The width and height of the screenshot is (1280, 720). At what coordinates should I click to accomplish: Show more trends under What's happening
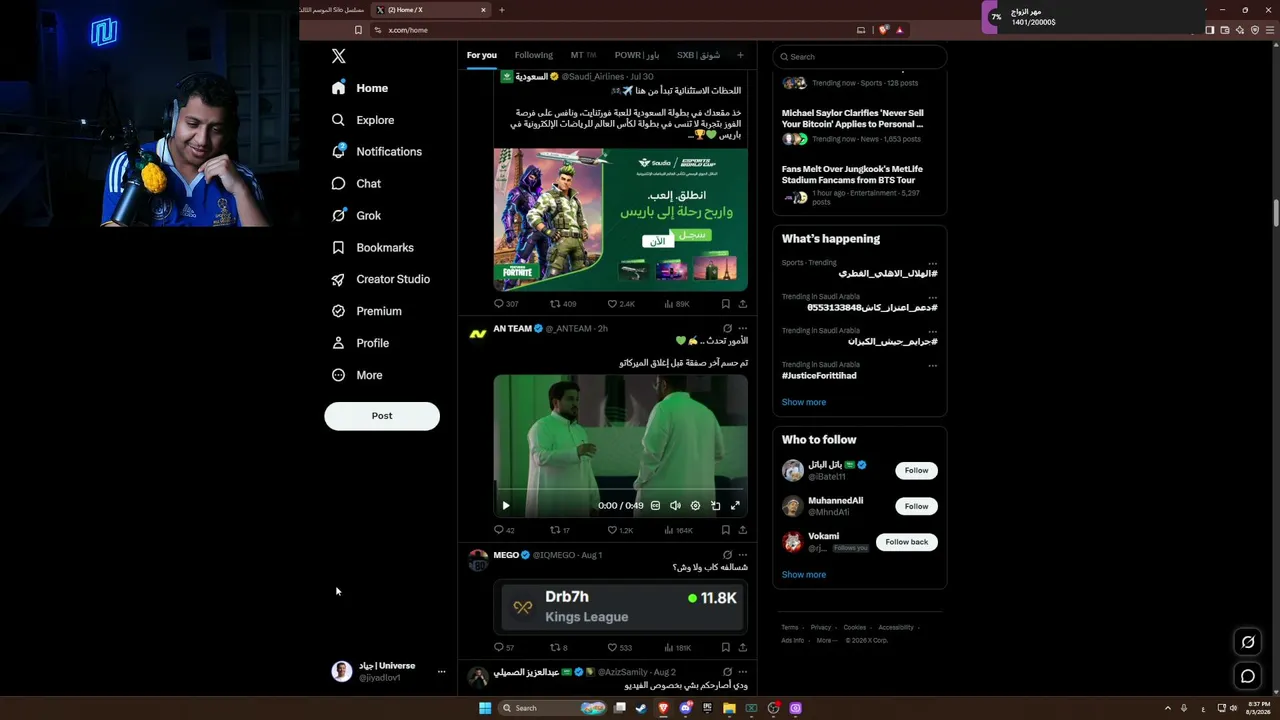pos(804,402)
